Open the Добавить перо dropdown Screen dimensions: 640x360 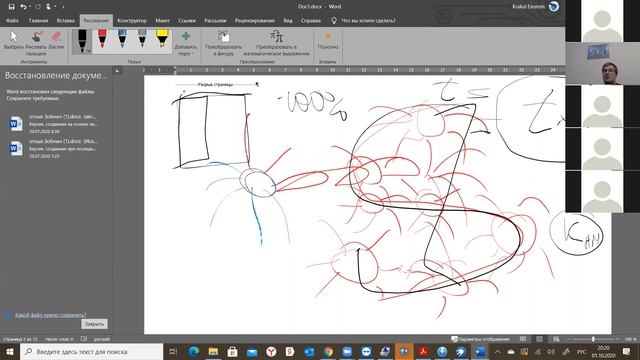185,43
